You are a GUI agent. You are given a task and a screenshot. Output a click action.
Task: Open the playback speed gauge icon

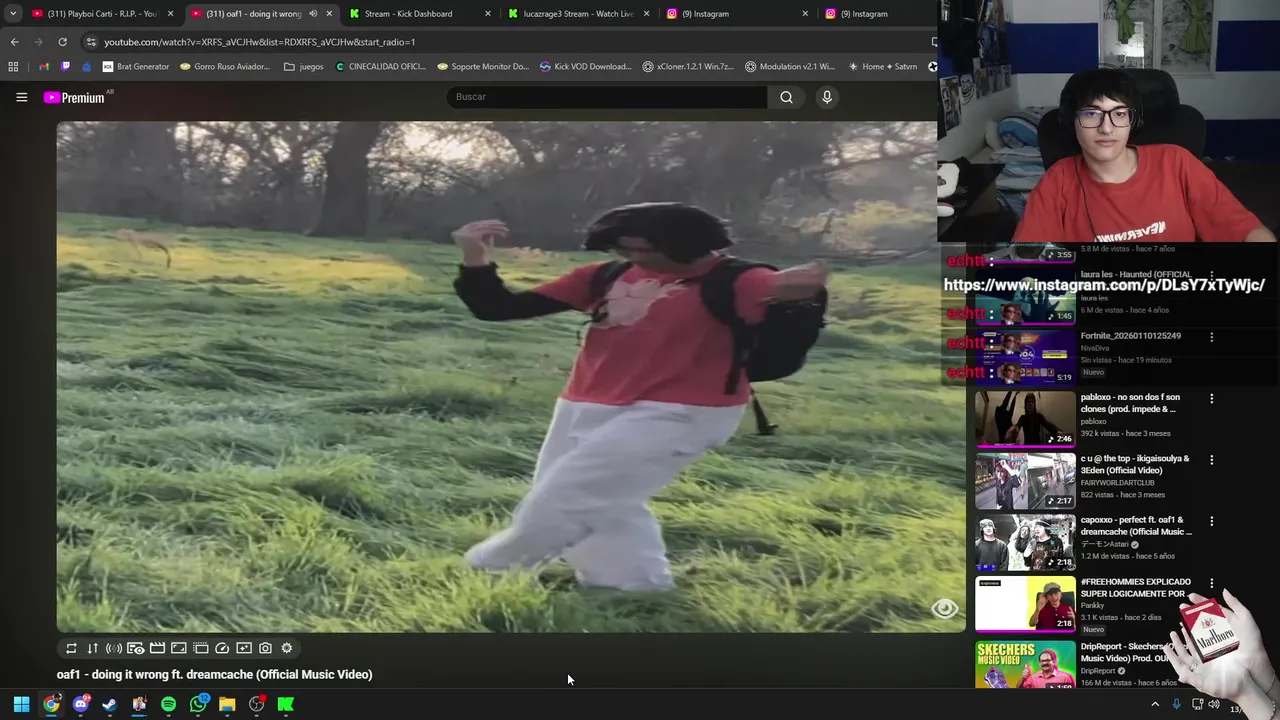[x=222, y=648]
